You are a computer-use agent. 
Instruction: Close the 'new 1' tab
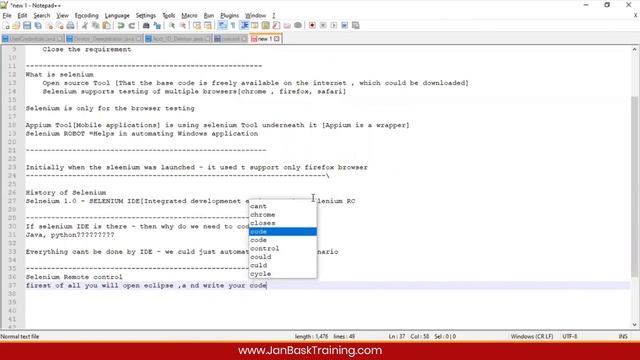pos(277,39)
